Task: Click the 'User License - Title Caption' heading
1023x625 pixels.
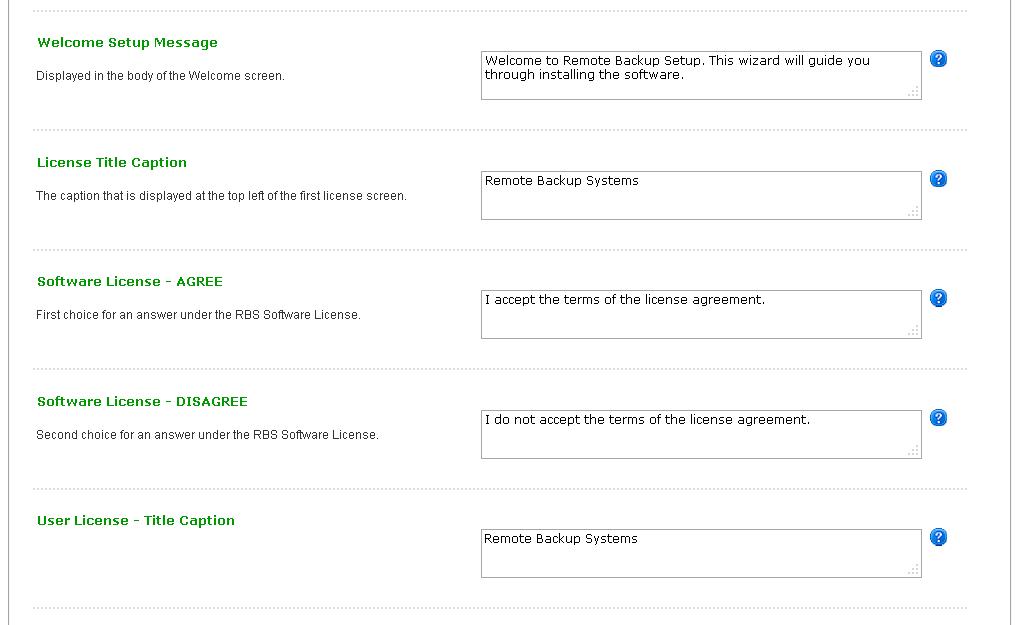Action: (136, 521)
